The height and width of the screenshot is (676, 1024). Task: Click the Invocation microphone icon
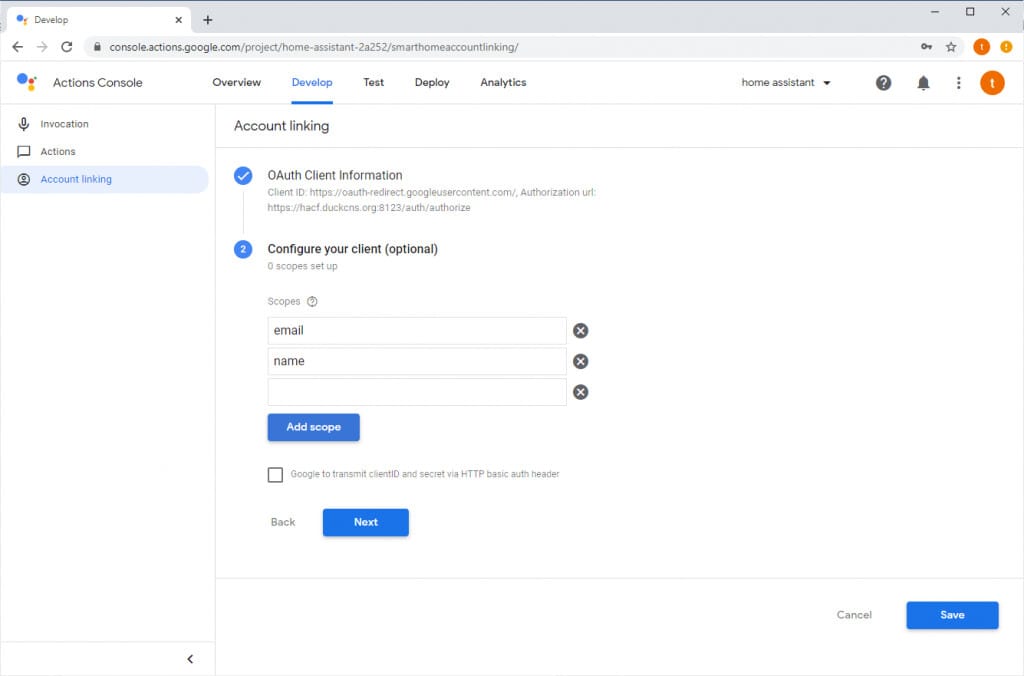click(24, 124)
